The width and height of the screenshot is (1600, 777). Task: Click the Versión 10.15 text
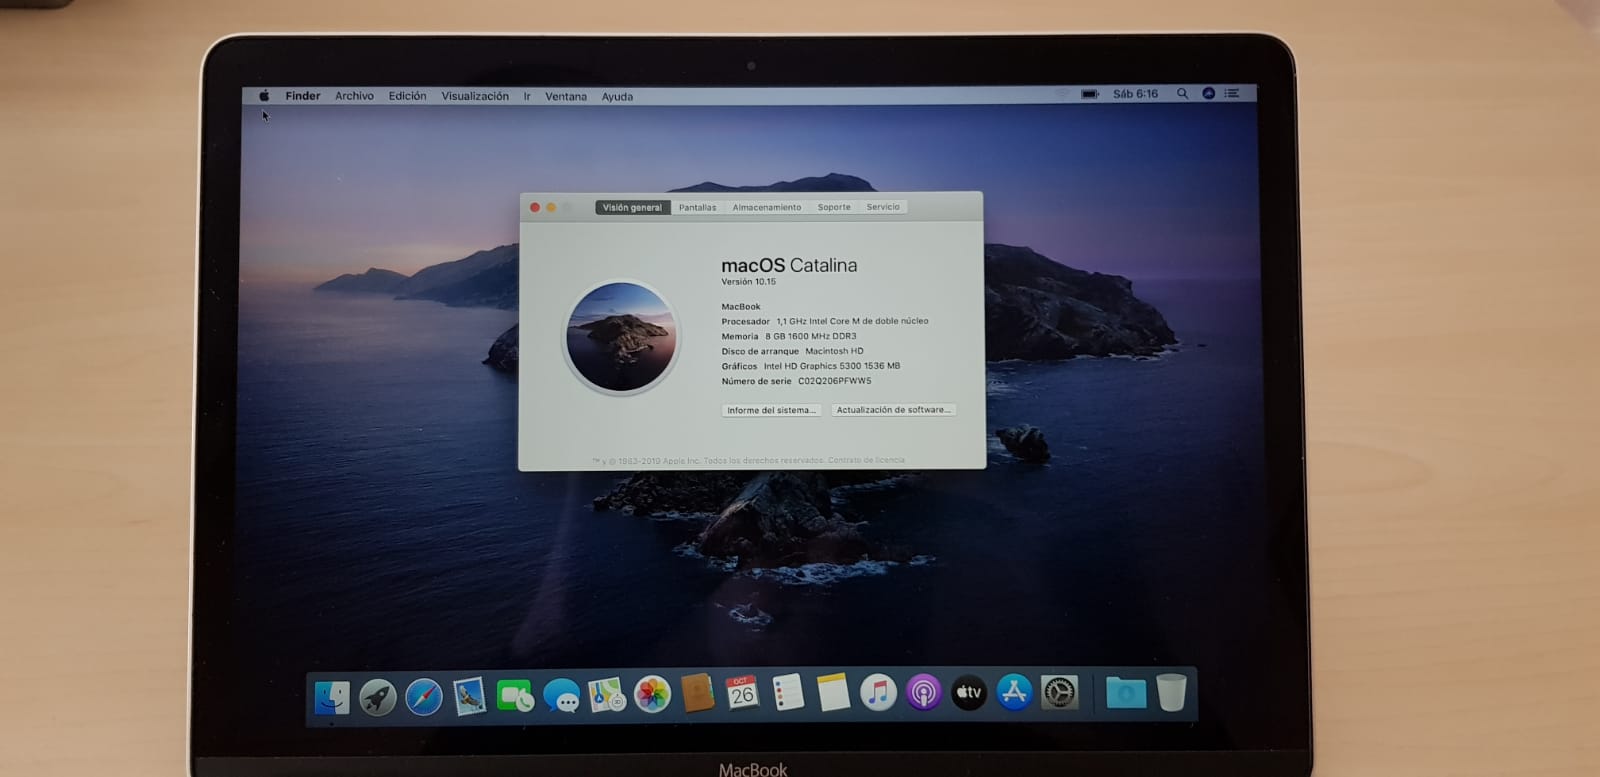pos(748,282)
